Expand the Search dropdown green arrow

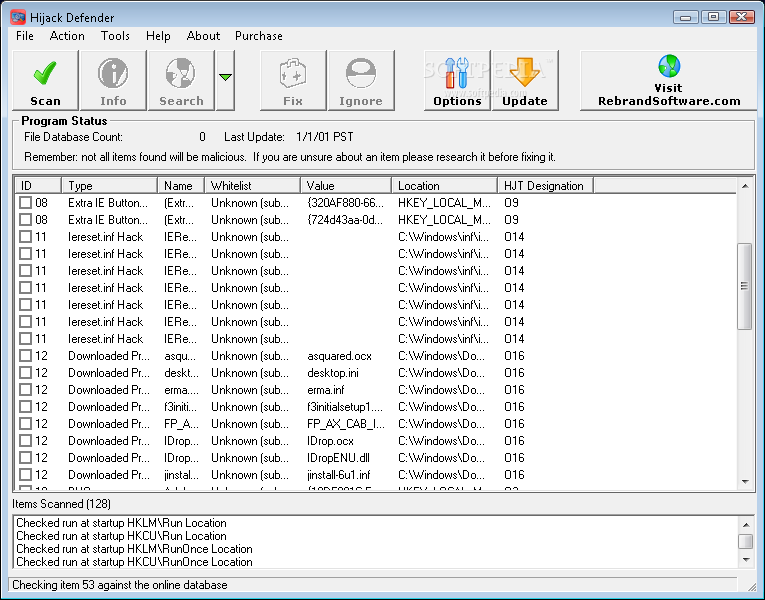coord(225,80)
